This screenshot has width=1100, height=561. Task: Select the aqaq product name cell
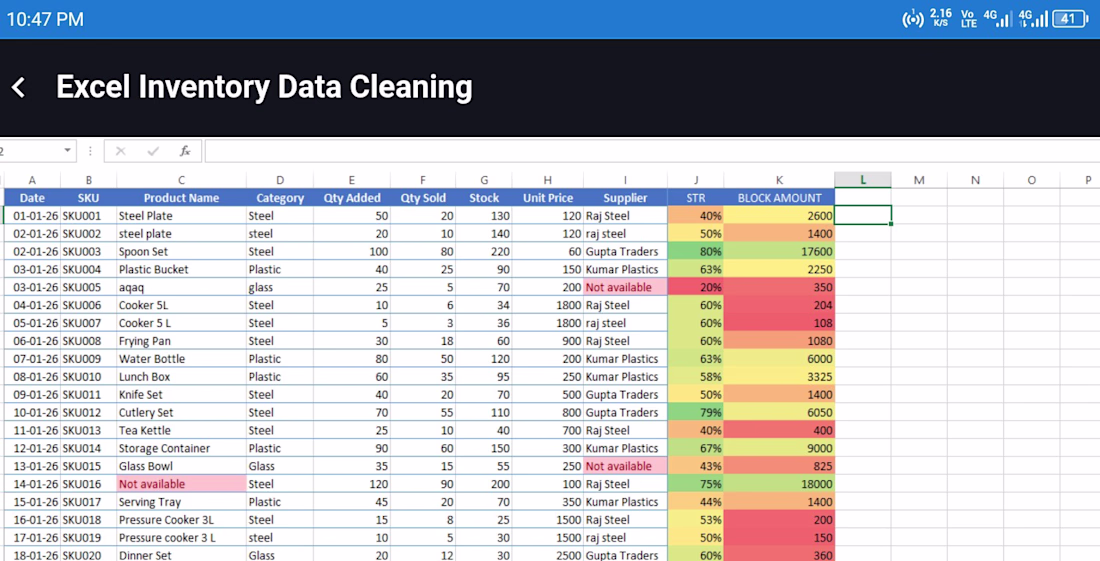pyautogui.click(x=182, y=288)
